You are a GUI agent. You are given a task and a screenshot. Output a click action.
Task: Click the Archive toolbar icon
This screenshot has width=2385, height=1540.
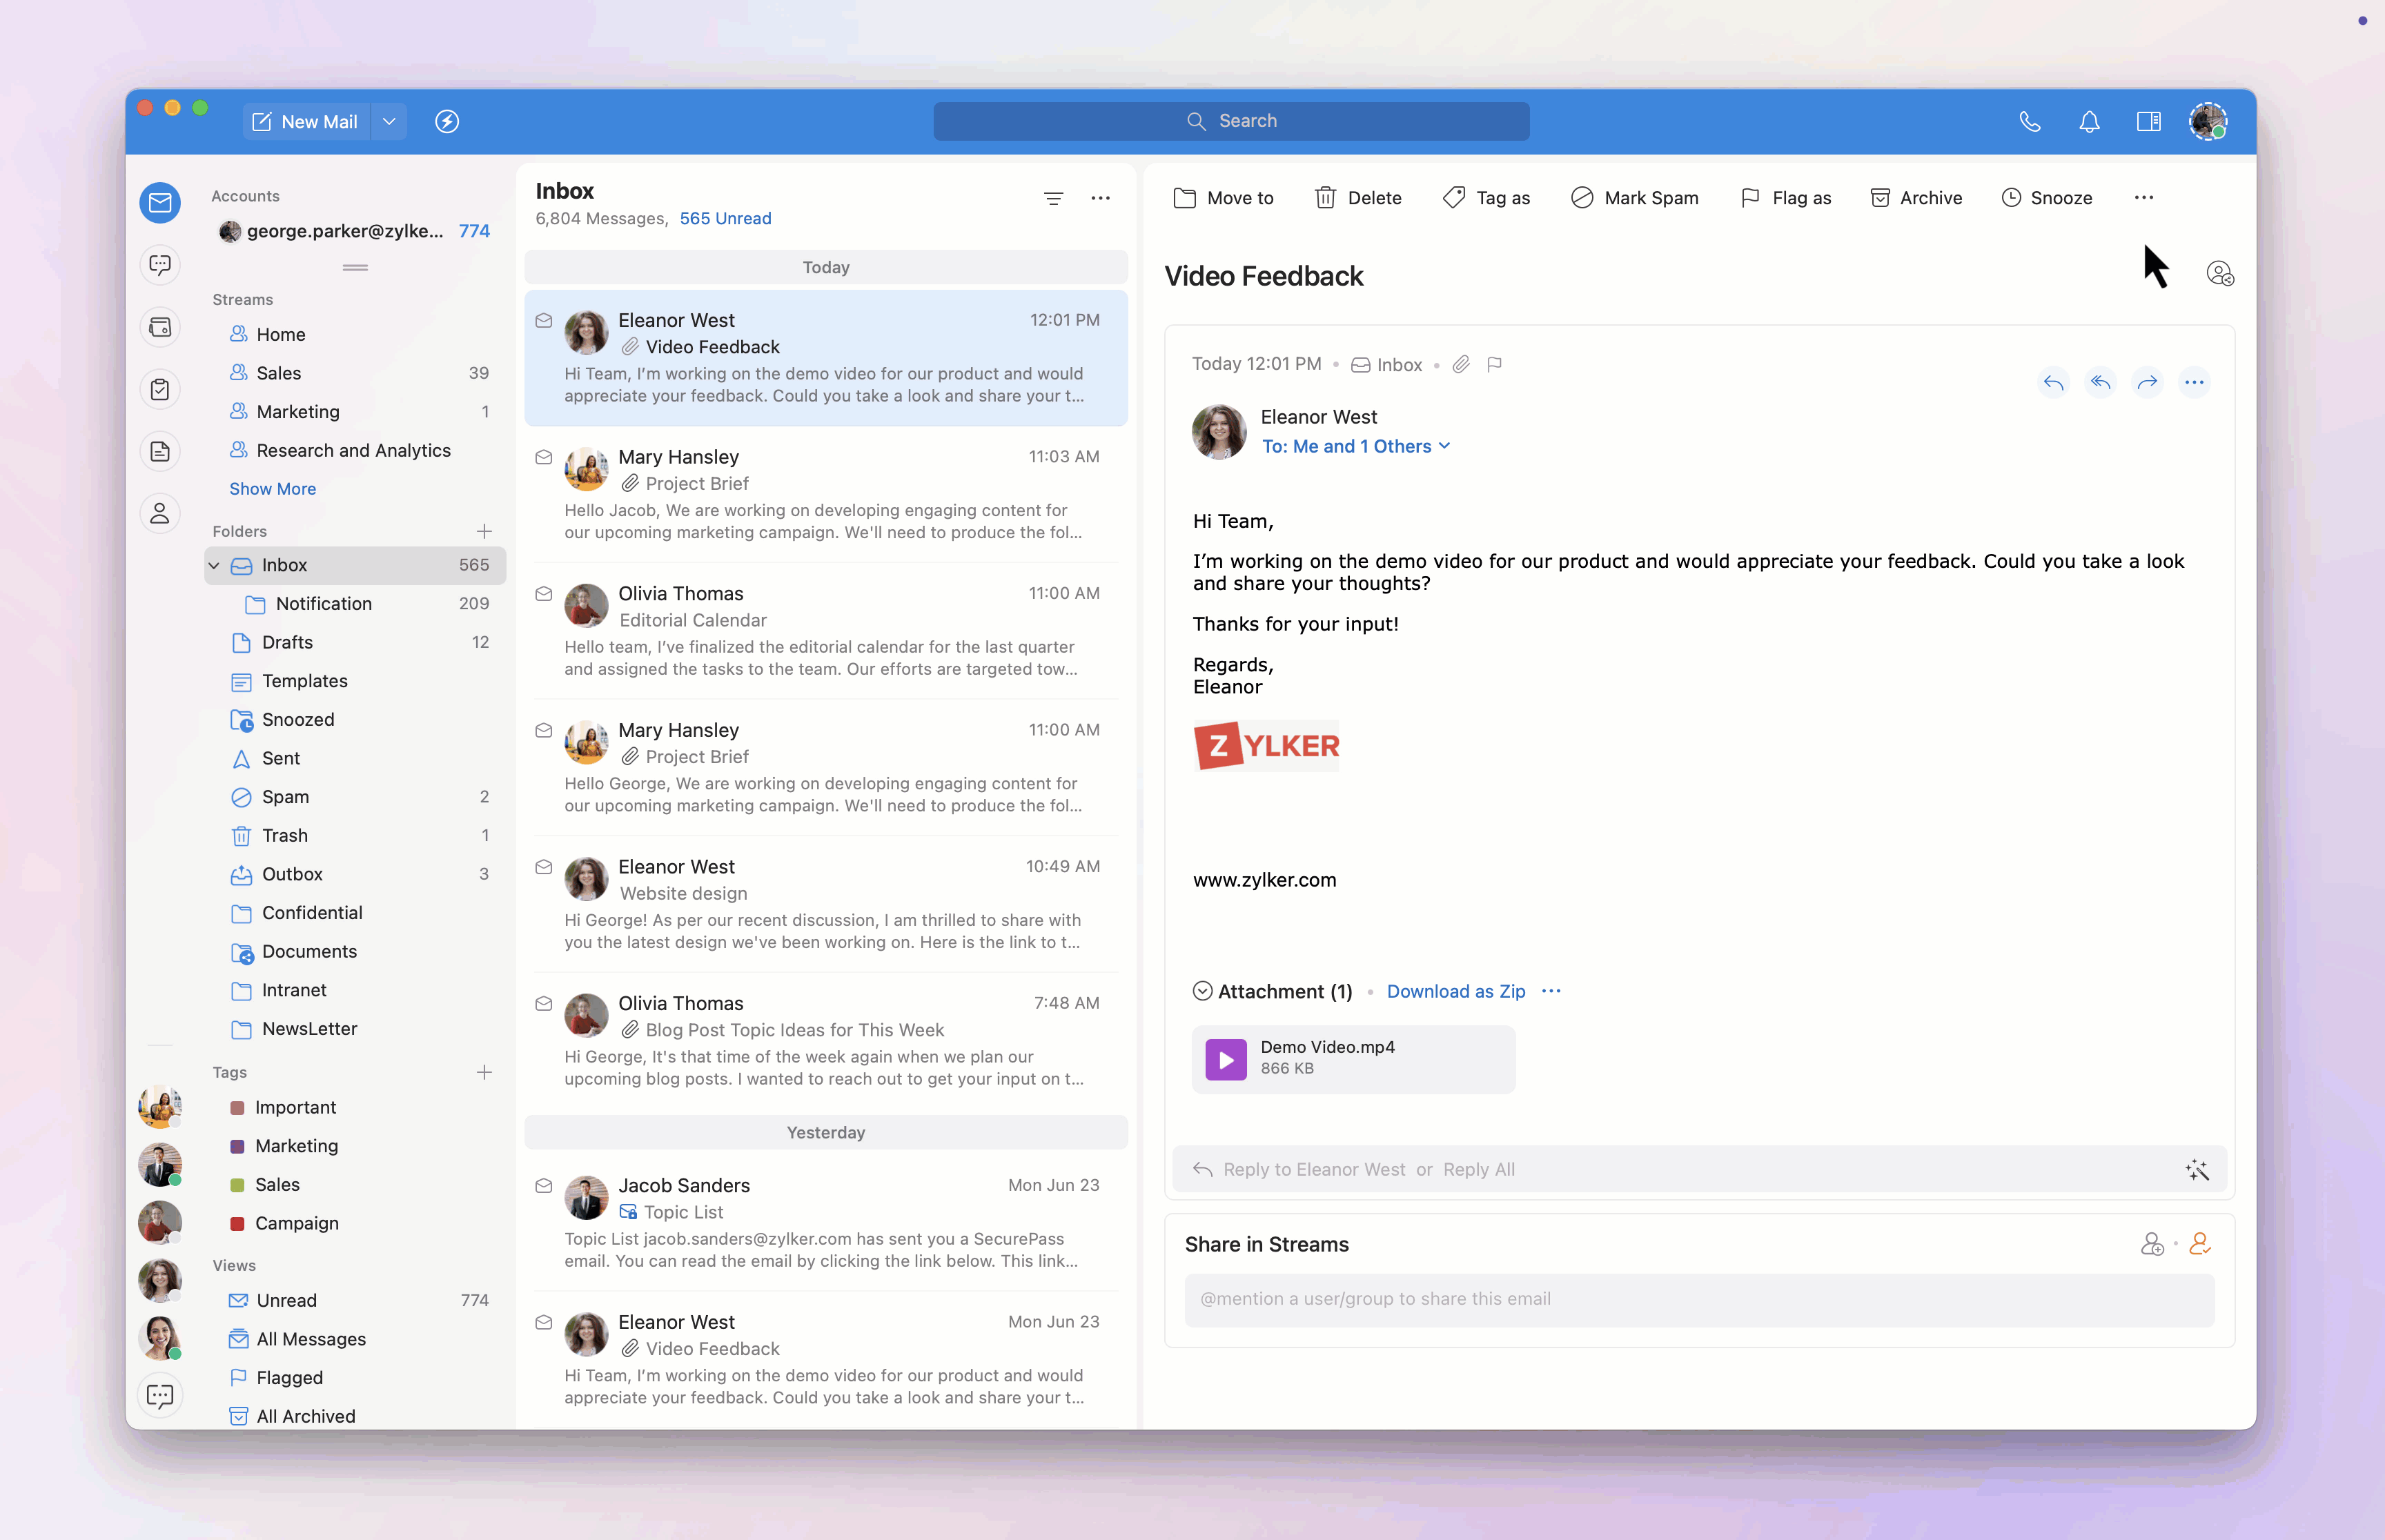1880,197
